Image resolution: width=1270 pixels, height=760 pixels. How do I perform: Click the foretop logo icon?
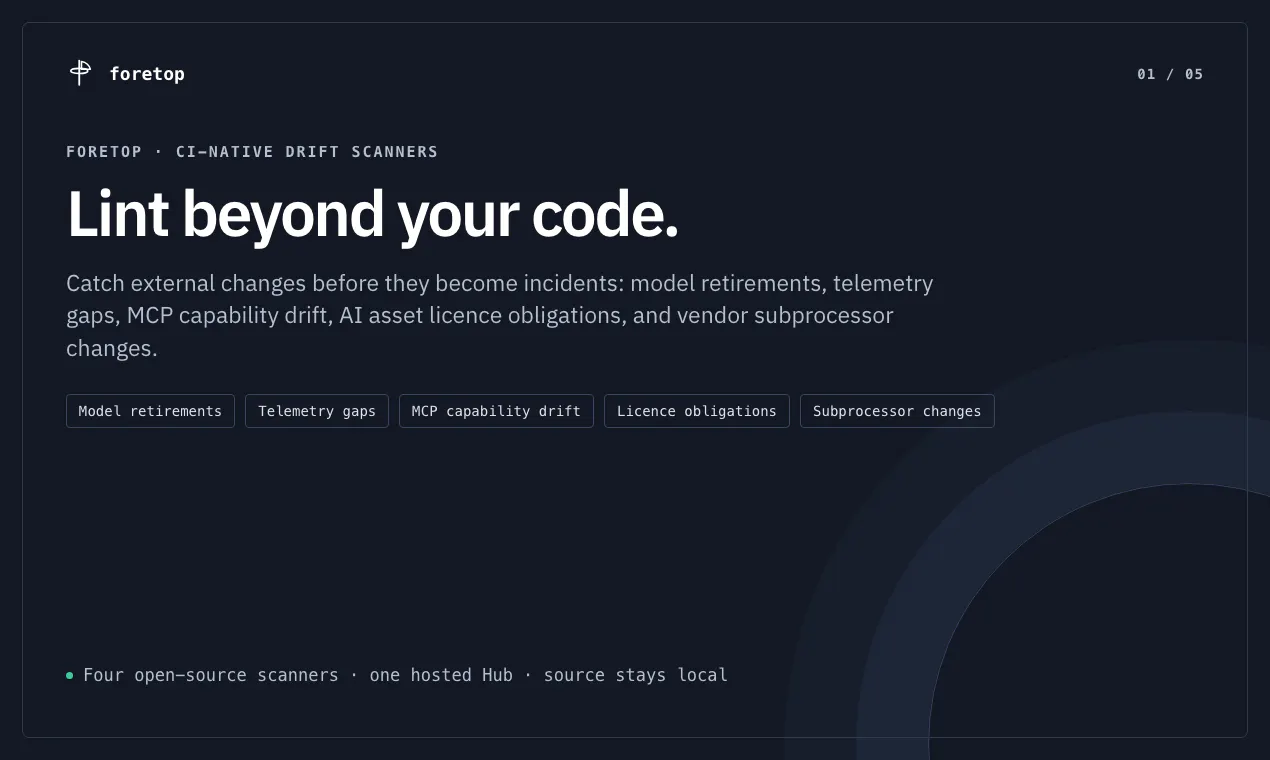pyautogui.click(x=80, y=73)
